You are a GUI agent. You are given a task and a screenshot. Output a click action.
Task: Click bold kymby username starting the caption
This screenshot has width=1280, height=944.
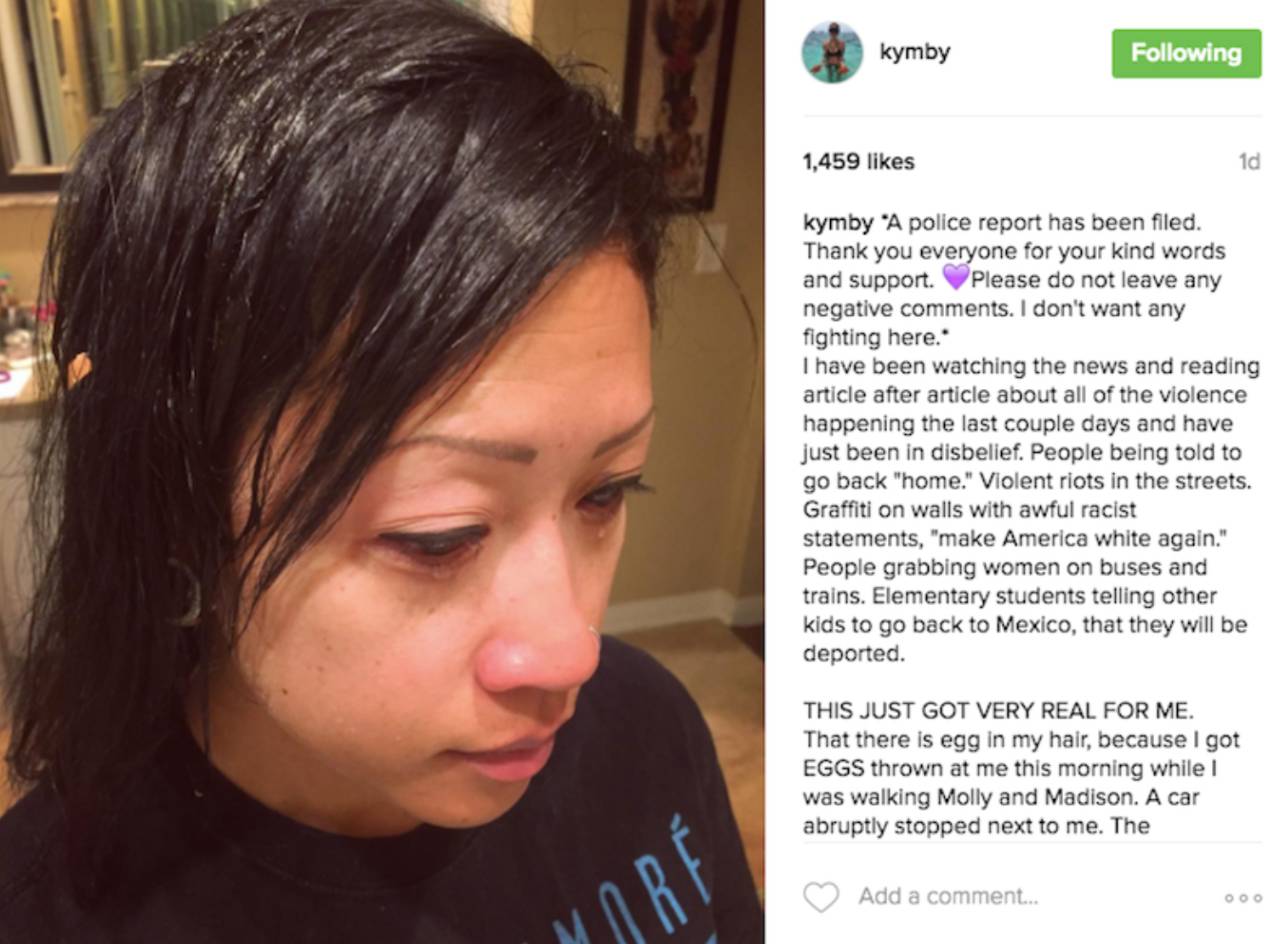coord(837,223)
